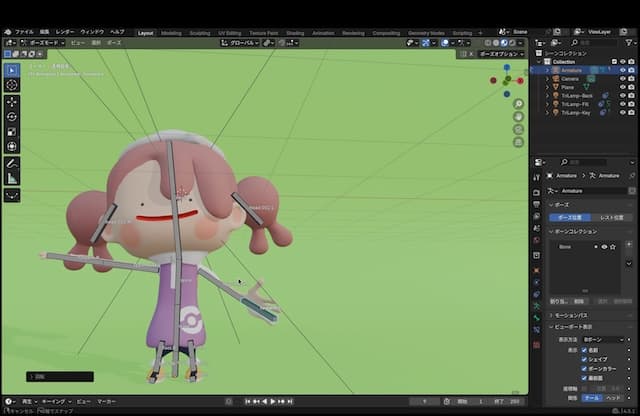This screenshot has height=416, width=640.
Task: Select the Move tool in the toolbar
Action: (x=12, y=101)
